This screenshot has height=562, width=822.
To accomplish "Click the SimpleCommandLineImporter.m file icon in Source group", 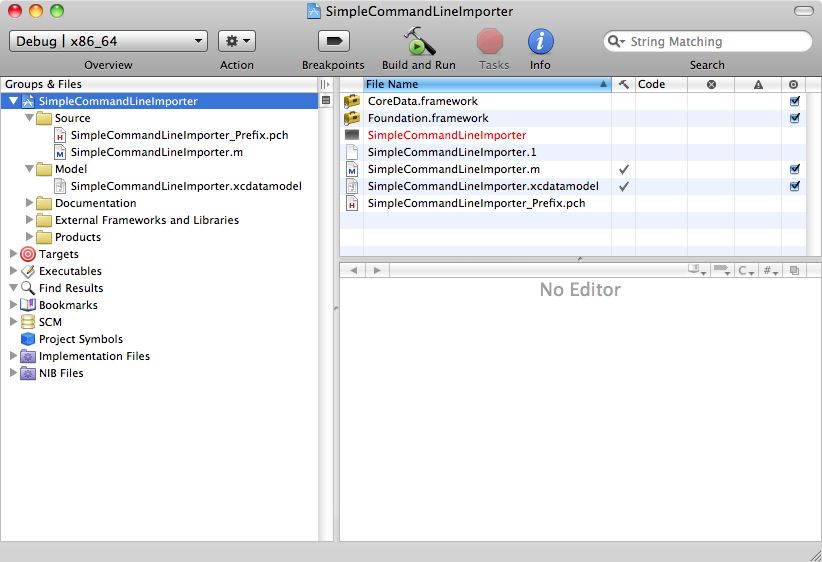I will [x=61, y=152].
